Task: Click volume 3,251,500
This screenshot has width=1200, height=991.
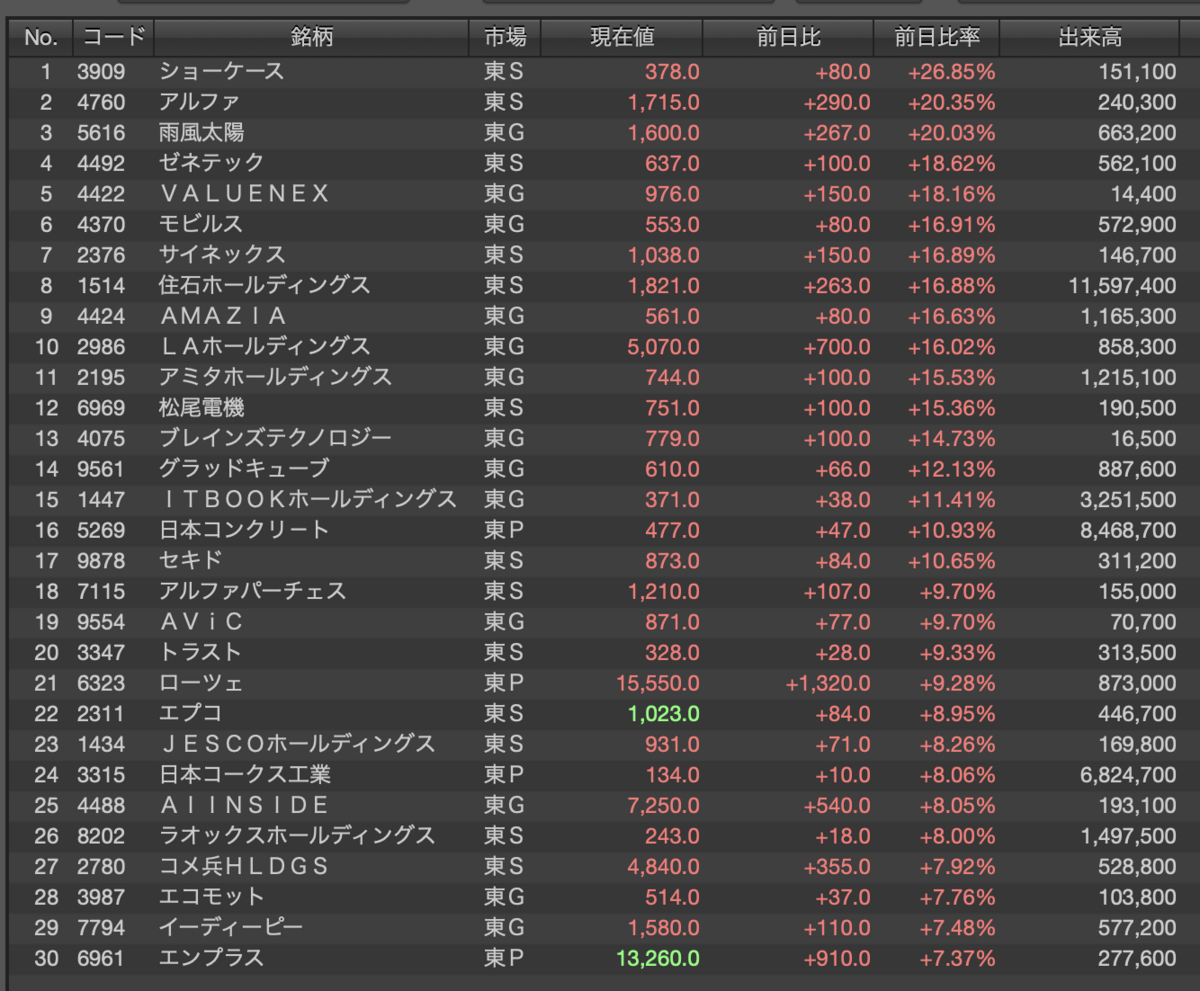Action: click(1128, 499)
